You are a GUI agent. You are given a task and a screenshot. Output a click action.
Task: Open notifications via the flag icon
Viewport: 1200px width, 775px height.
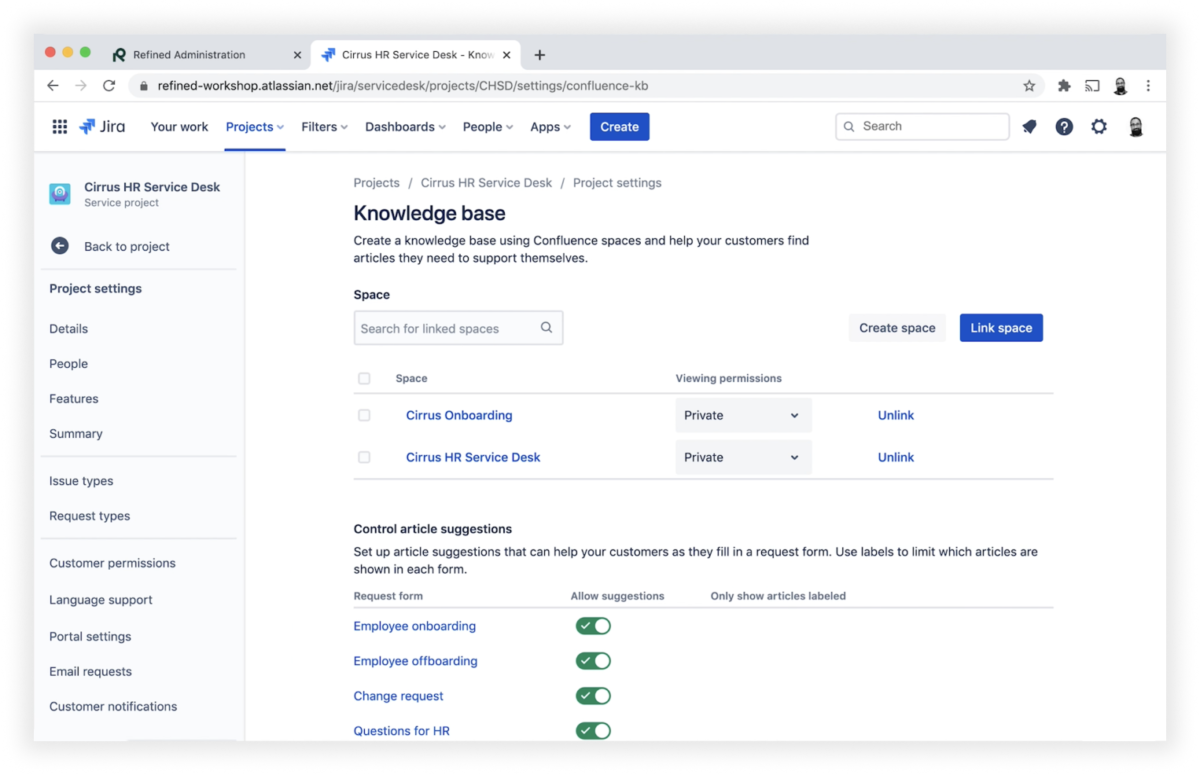tap(1029, 126)
